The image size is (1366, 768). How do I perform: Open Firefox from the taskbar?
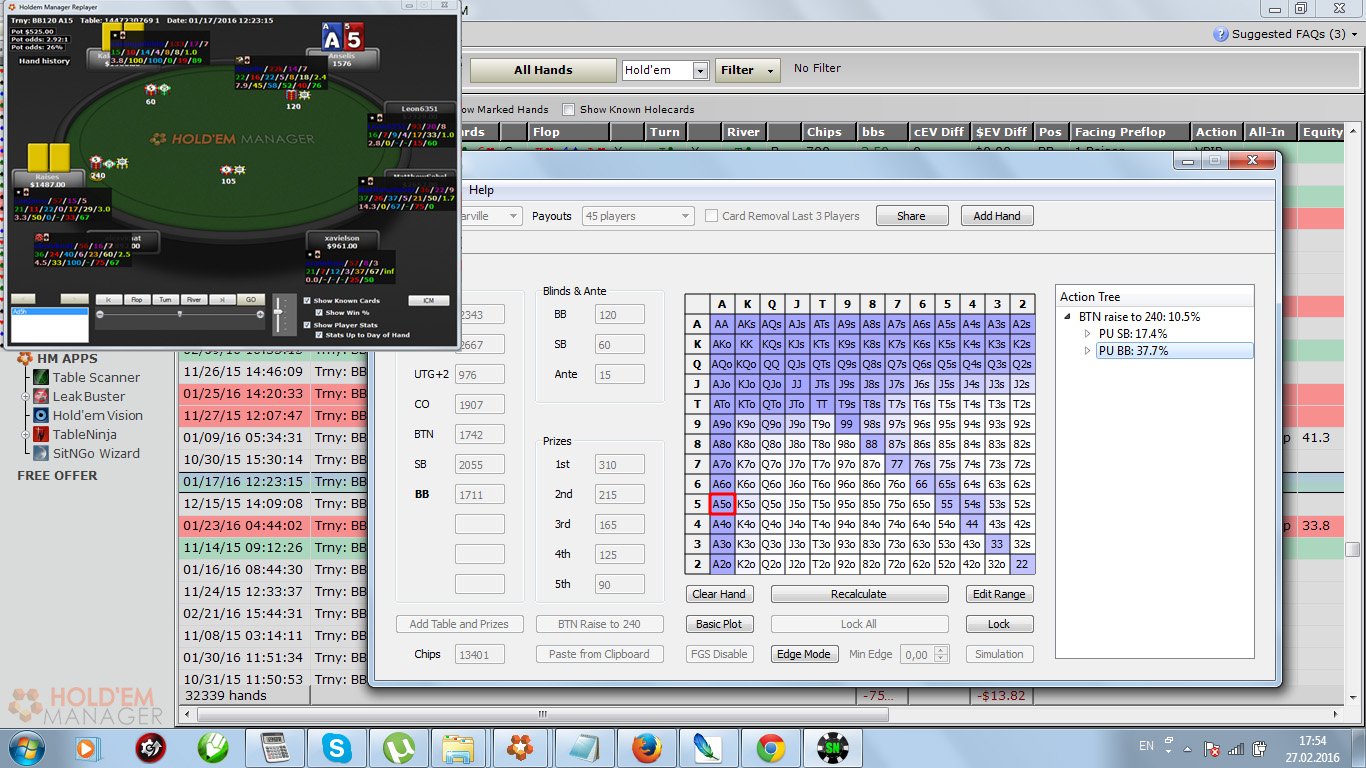(x=647, y=747)
